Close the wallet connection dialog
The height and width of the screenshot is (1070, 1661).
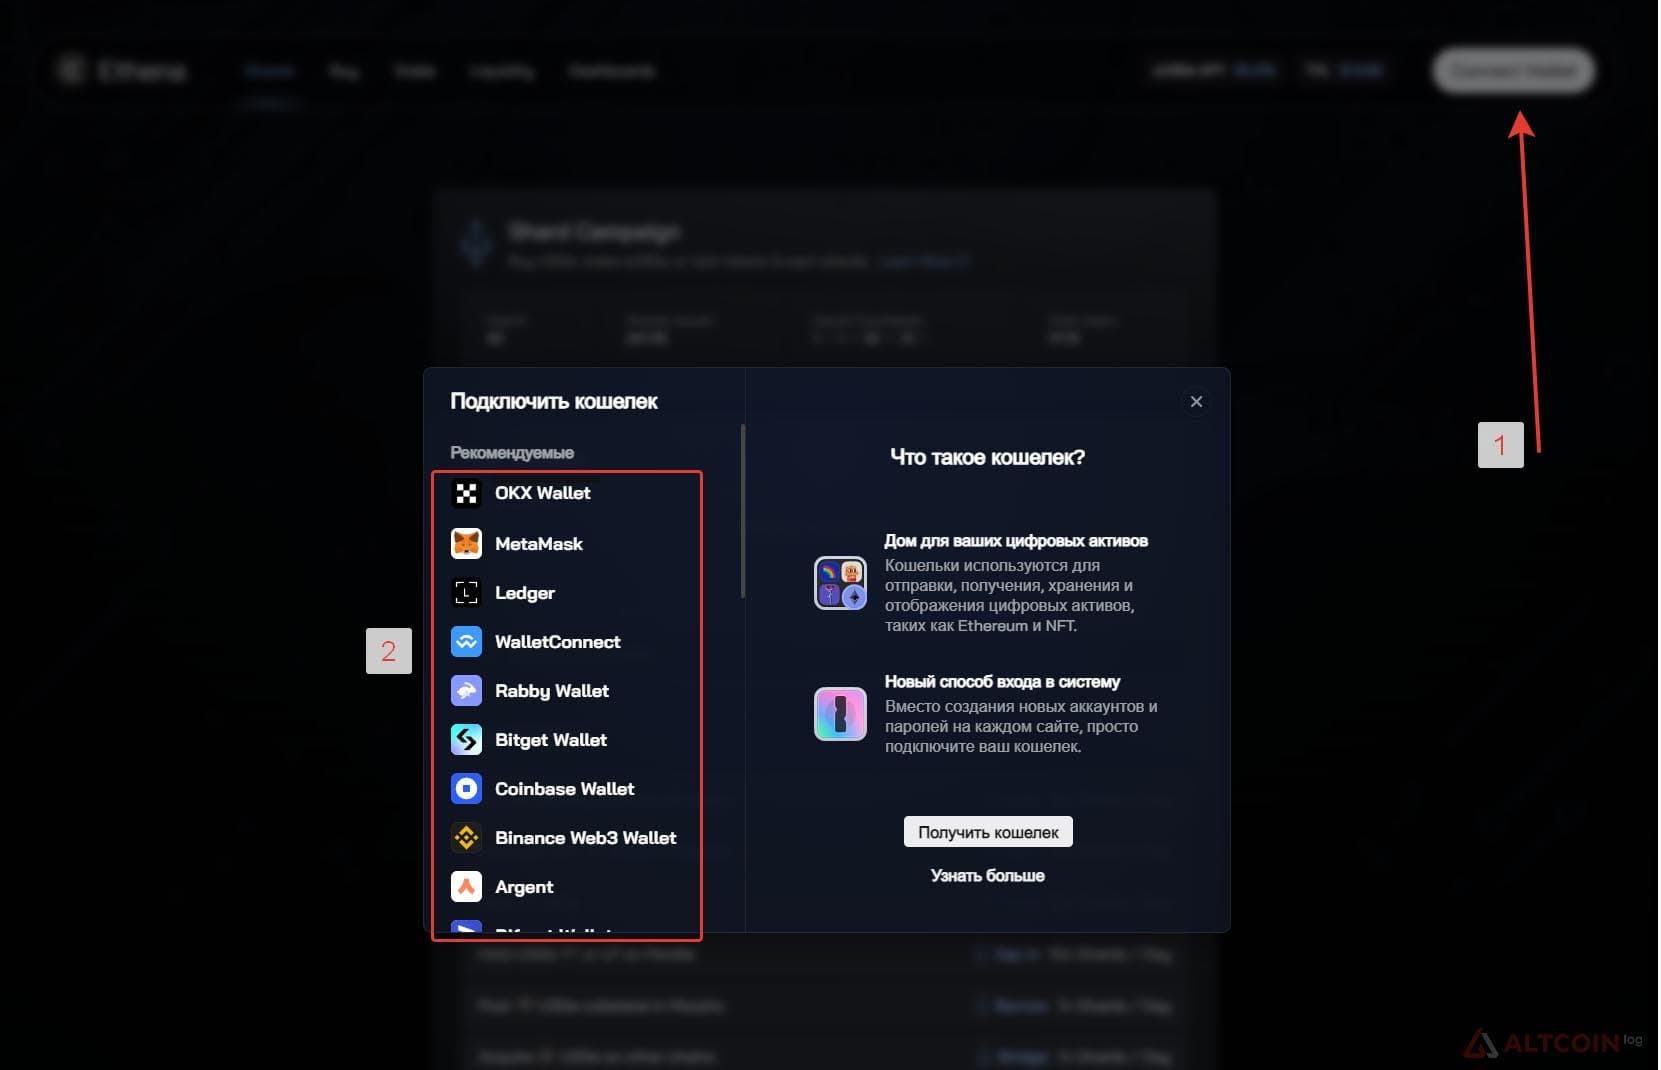tap(1196, 402)
